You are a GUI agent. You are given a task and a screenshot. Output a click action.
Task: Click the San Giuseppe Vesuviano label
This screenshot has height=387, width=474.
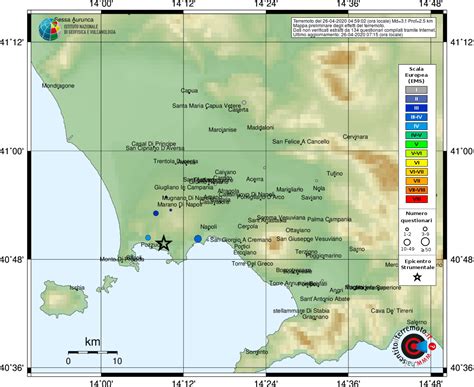pyautogui.click(x=309, y=239)
